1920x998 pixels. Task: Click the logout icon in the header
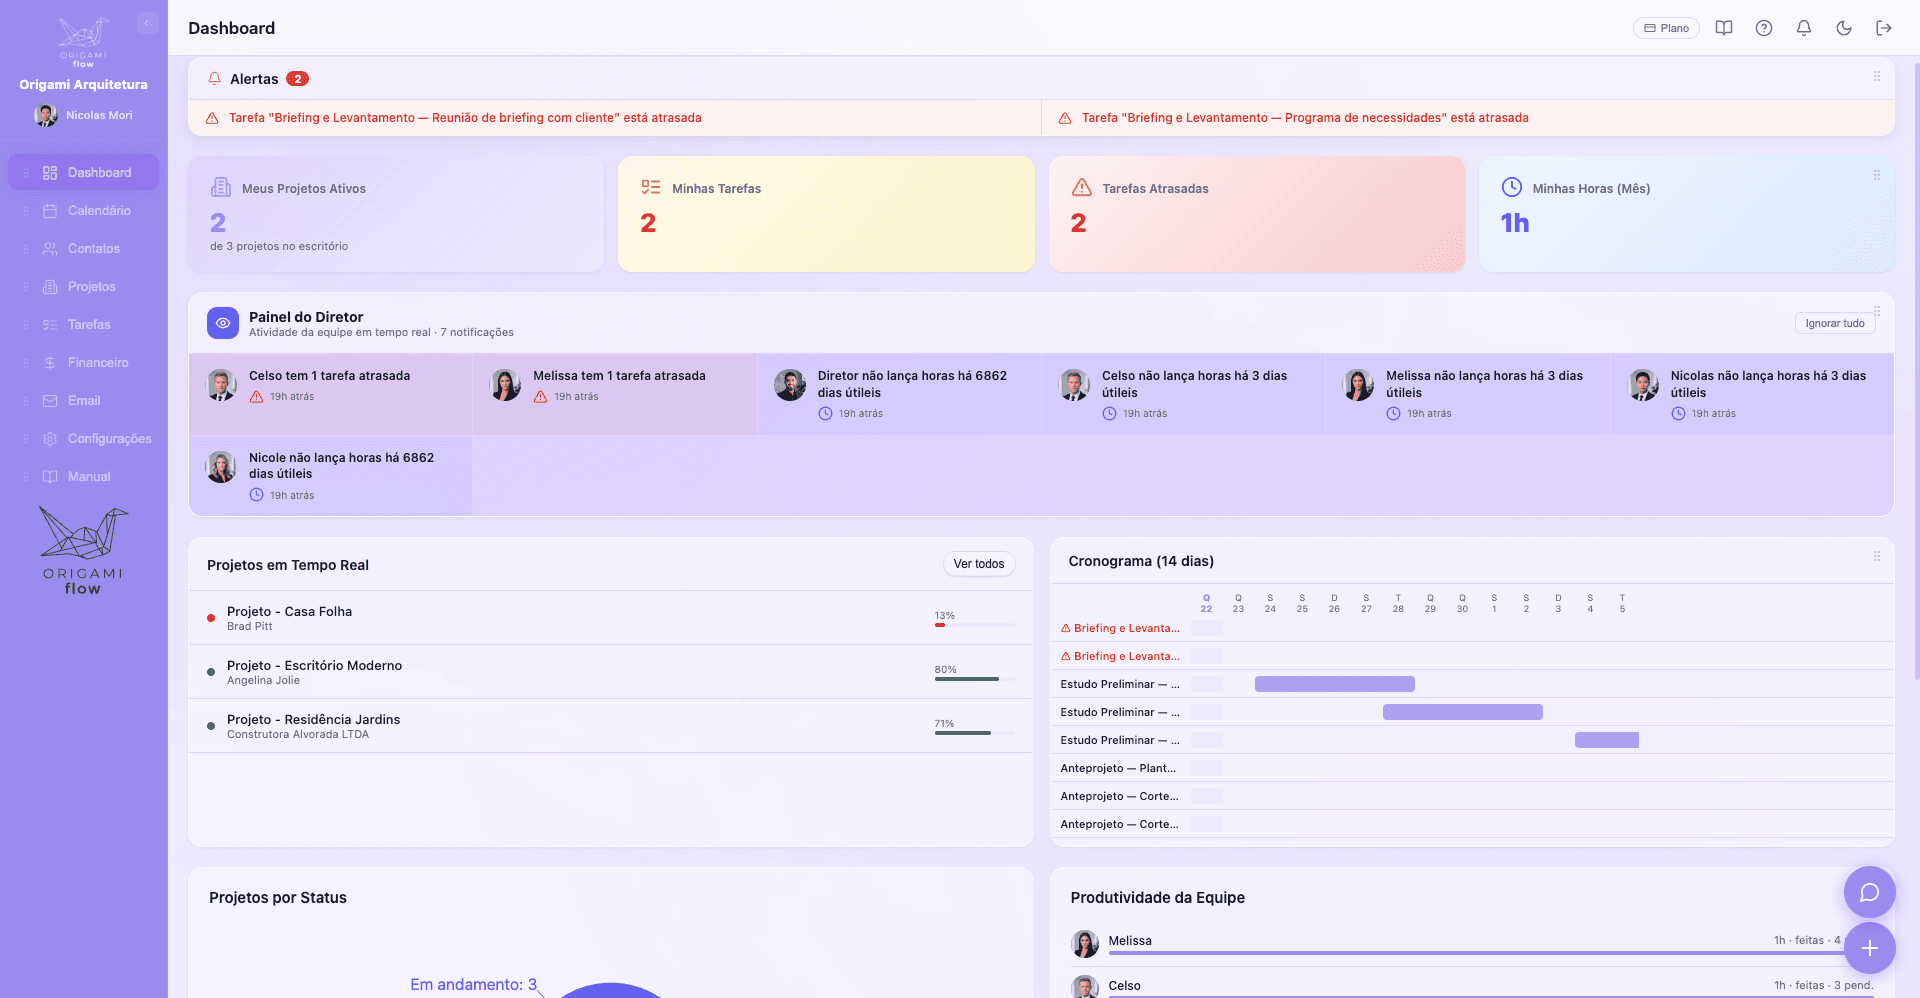click(1884, 28)
